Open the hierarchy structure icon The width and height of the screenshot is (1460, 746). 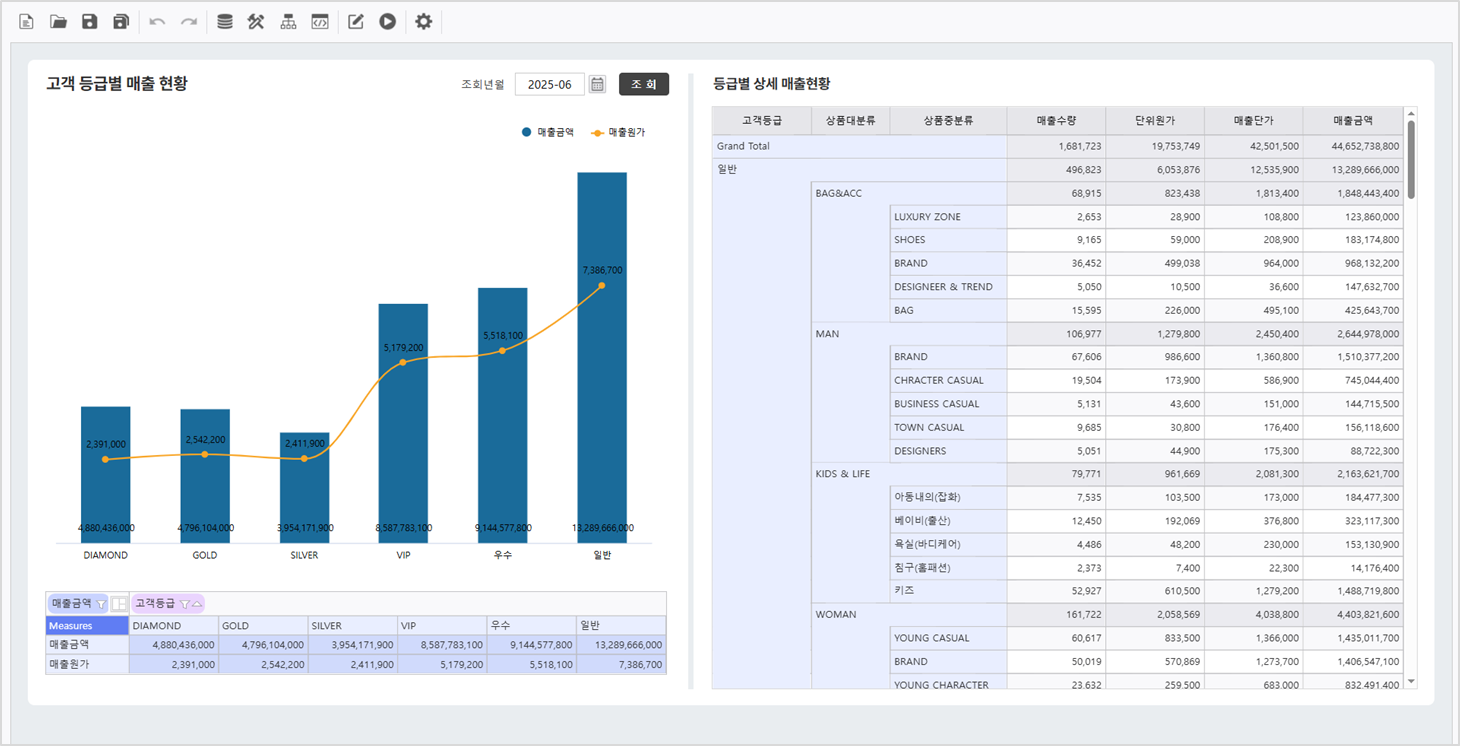(x=288, y=21)
